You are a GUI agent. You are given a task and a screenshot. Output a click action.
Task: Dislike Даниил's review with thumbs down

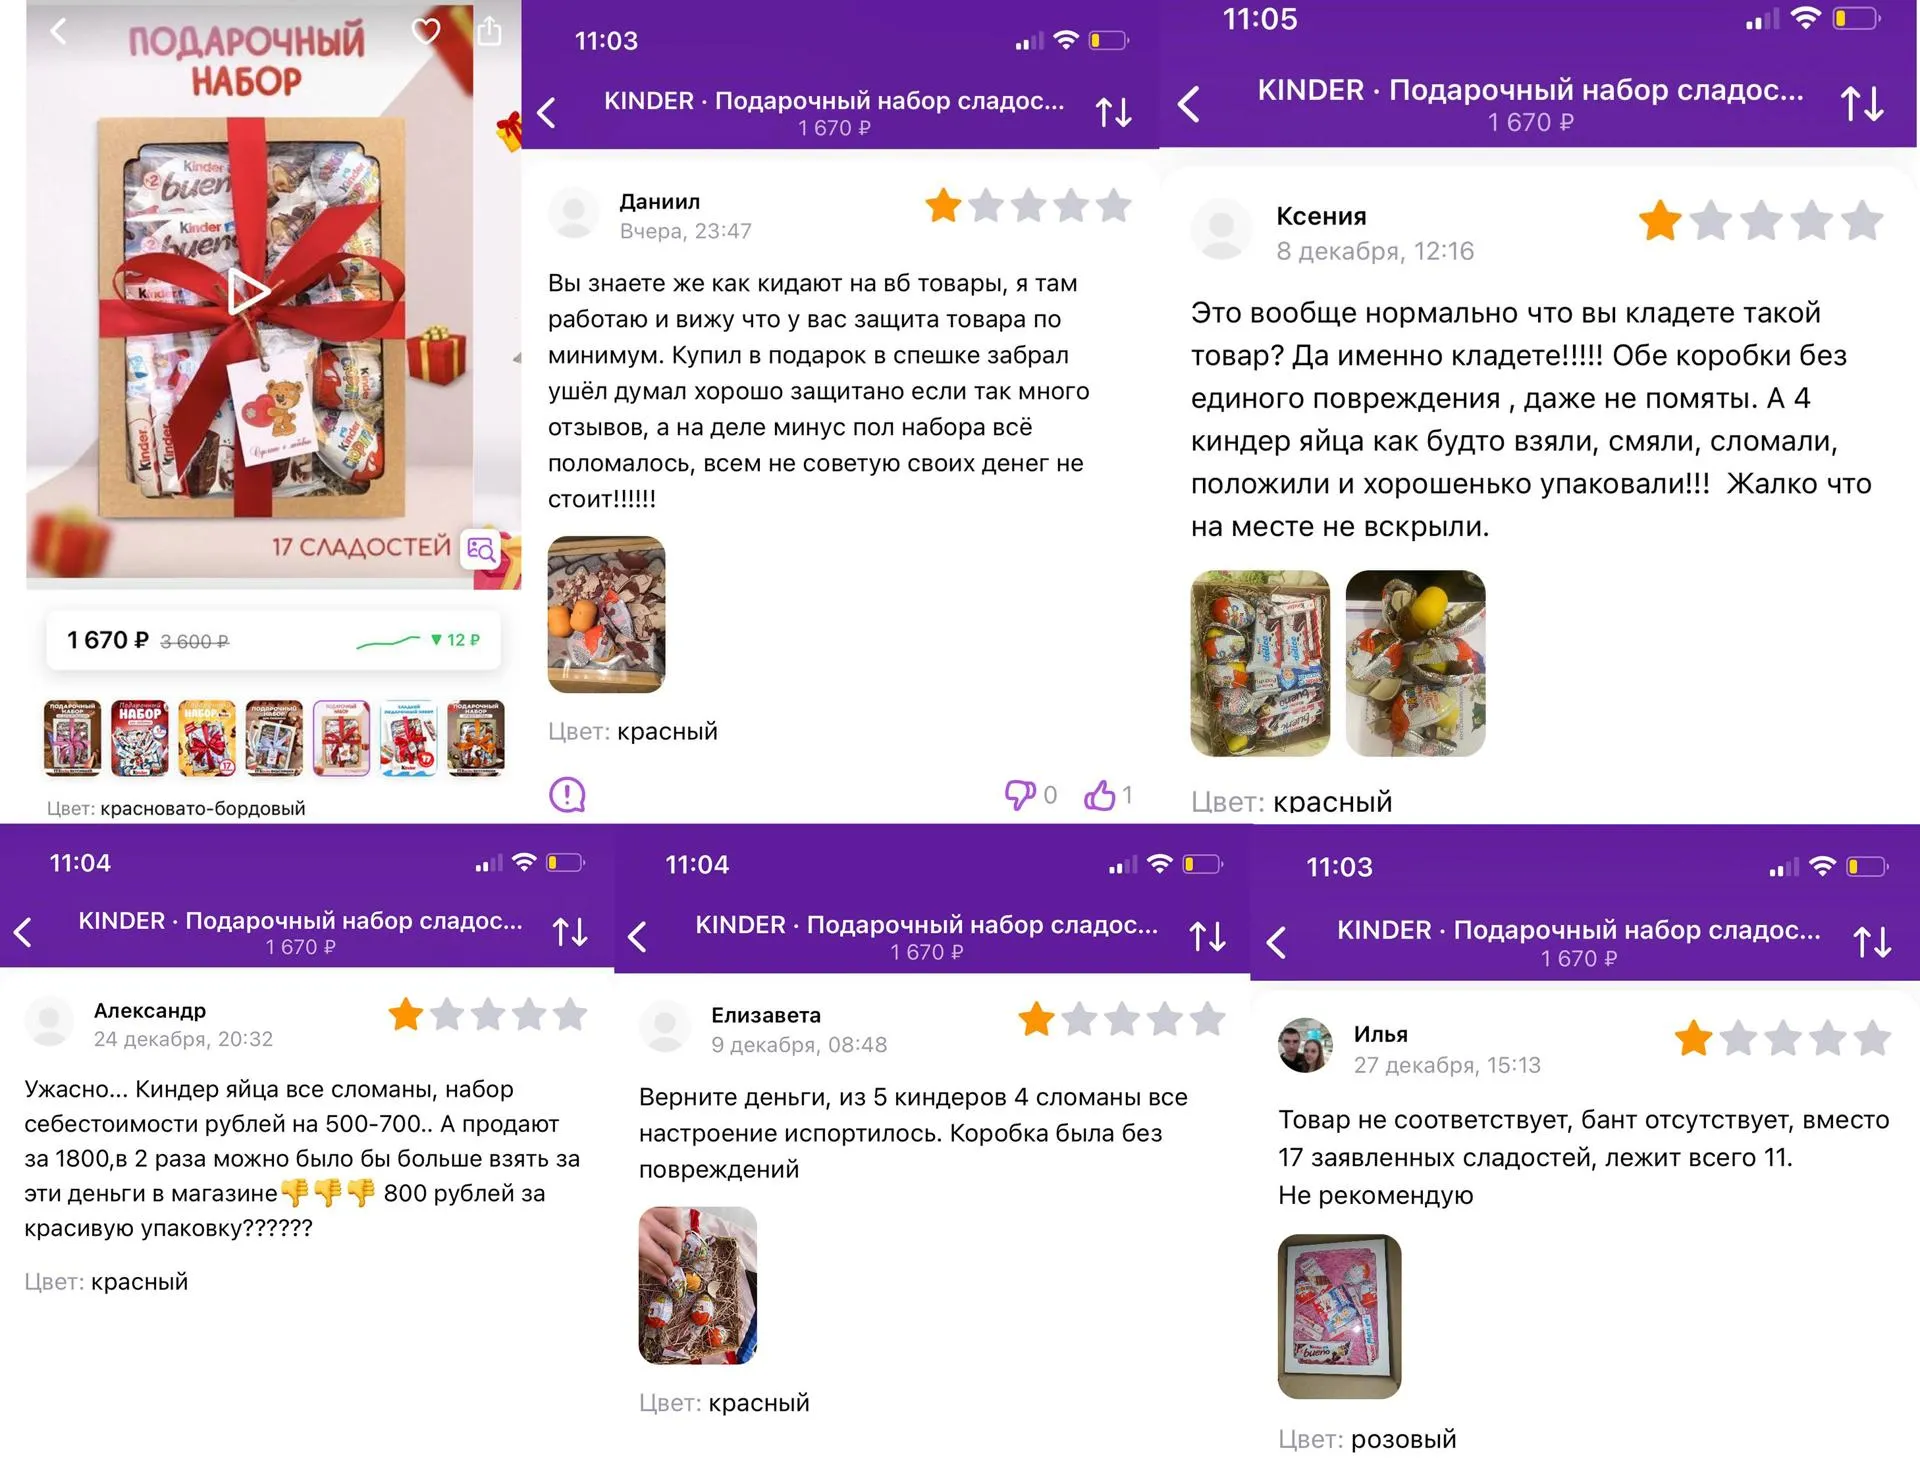(x=1020, y=795)
